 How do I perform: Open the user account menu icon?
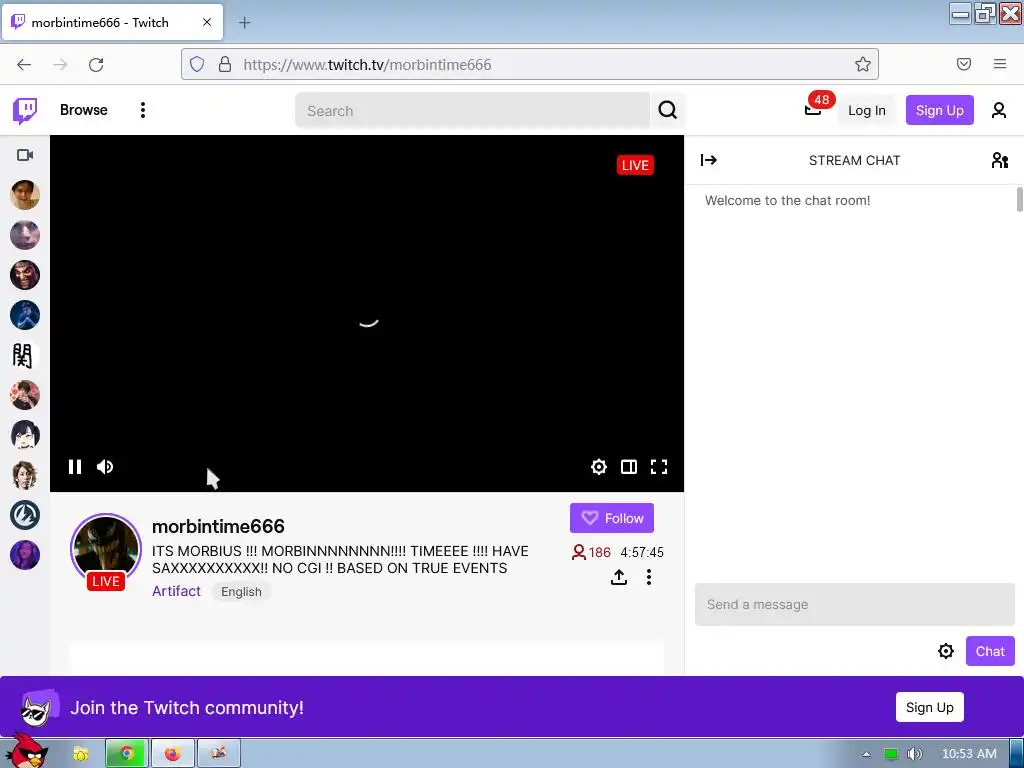pyautogui.click(x=999, y=110)
